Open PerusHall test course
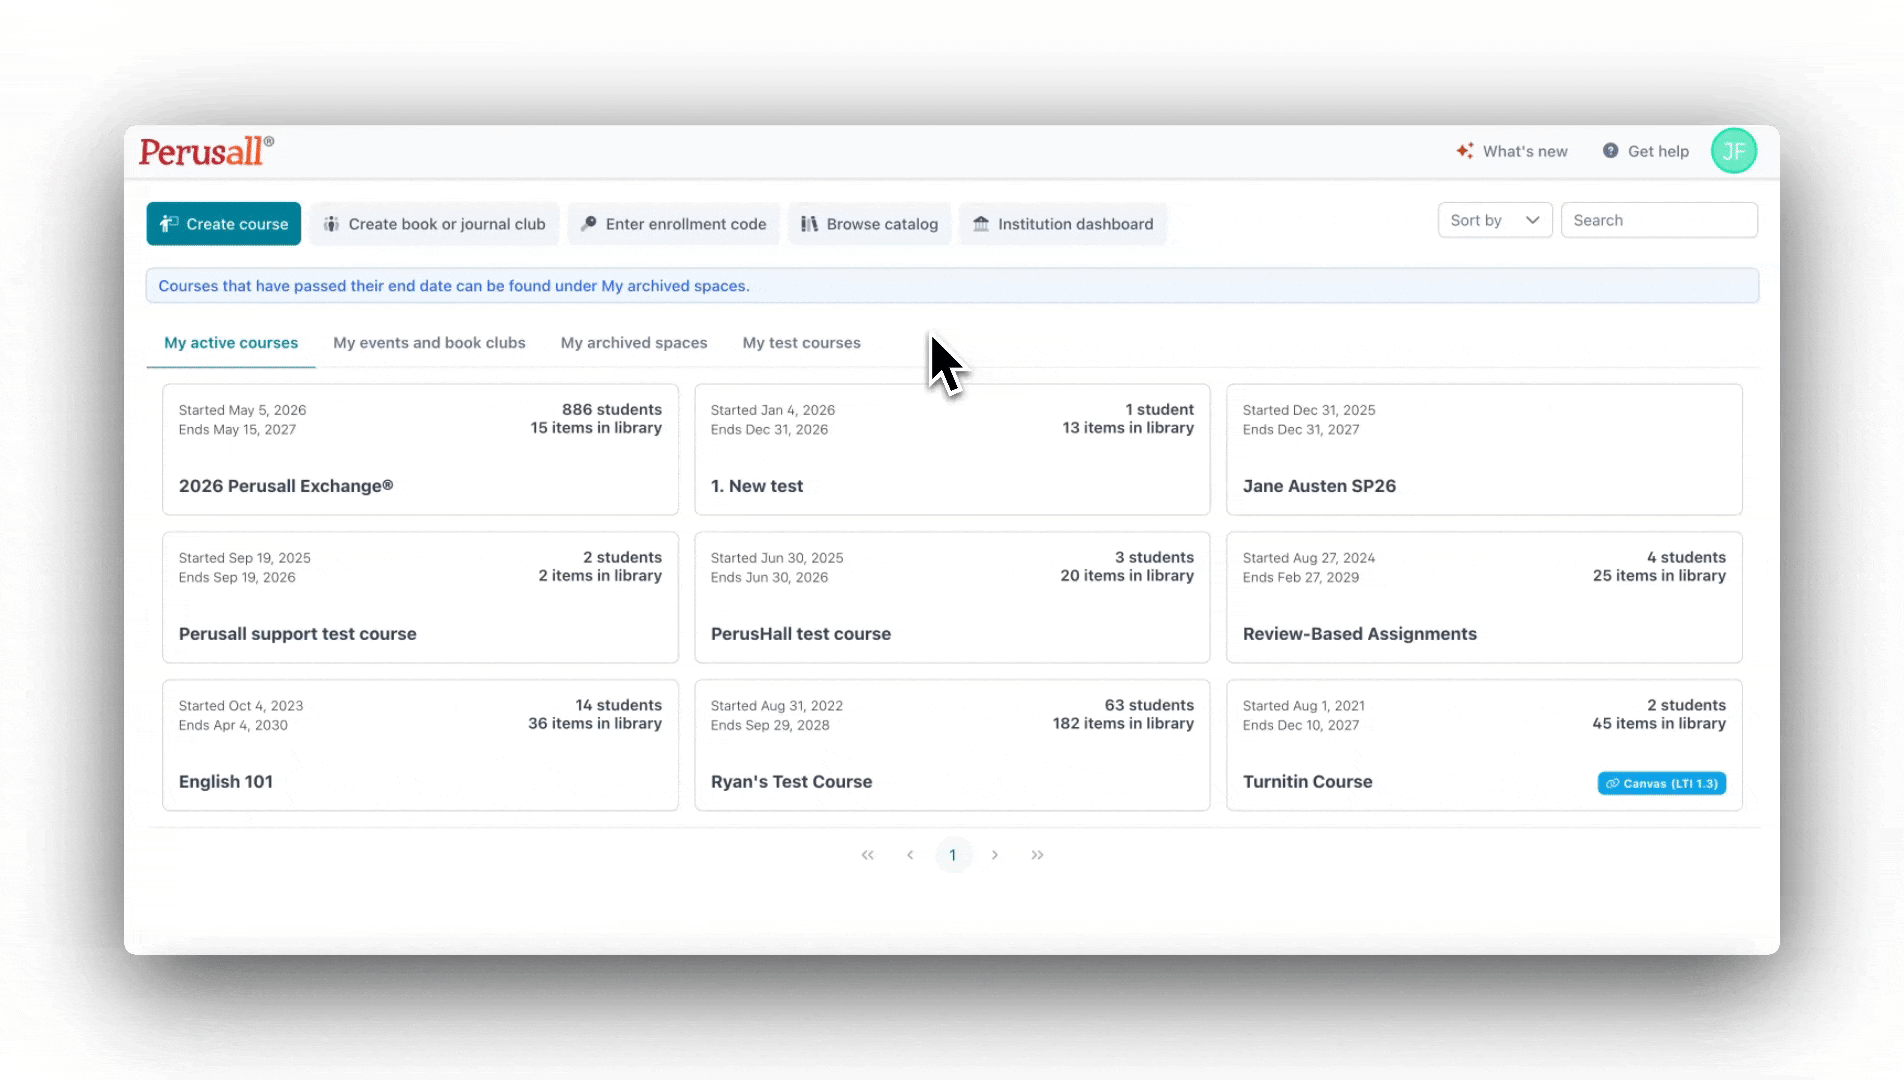The height and width of the screenshot is (1080, 1904). click(x=952, y=598)
